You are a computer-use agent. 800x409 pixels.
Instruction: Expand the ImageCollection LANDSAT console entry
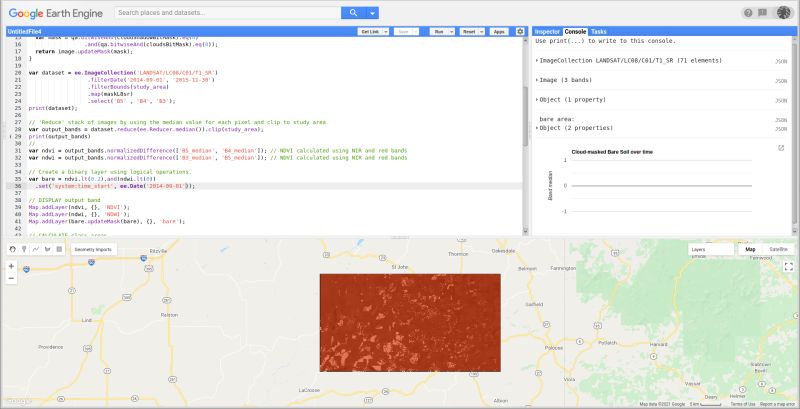[537, 61]
